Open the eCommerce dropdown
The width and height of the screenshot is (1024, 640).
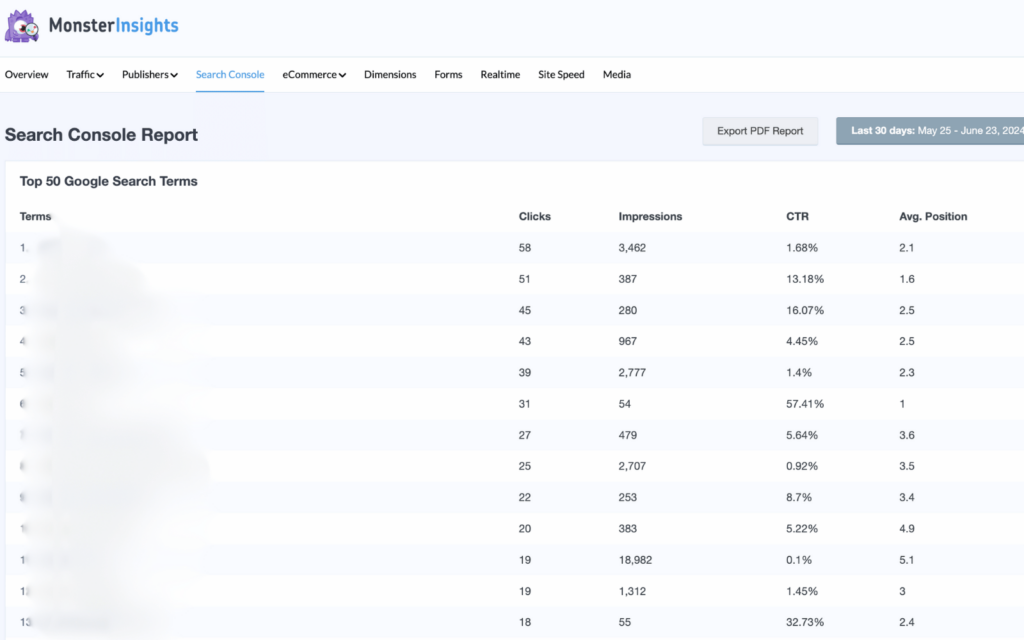(x=313, y=74)
